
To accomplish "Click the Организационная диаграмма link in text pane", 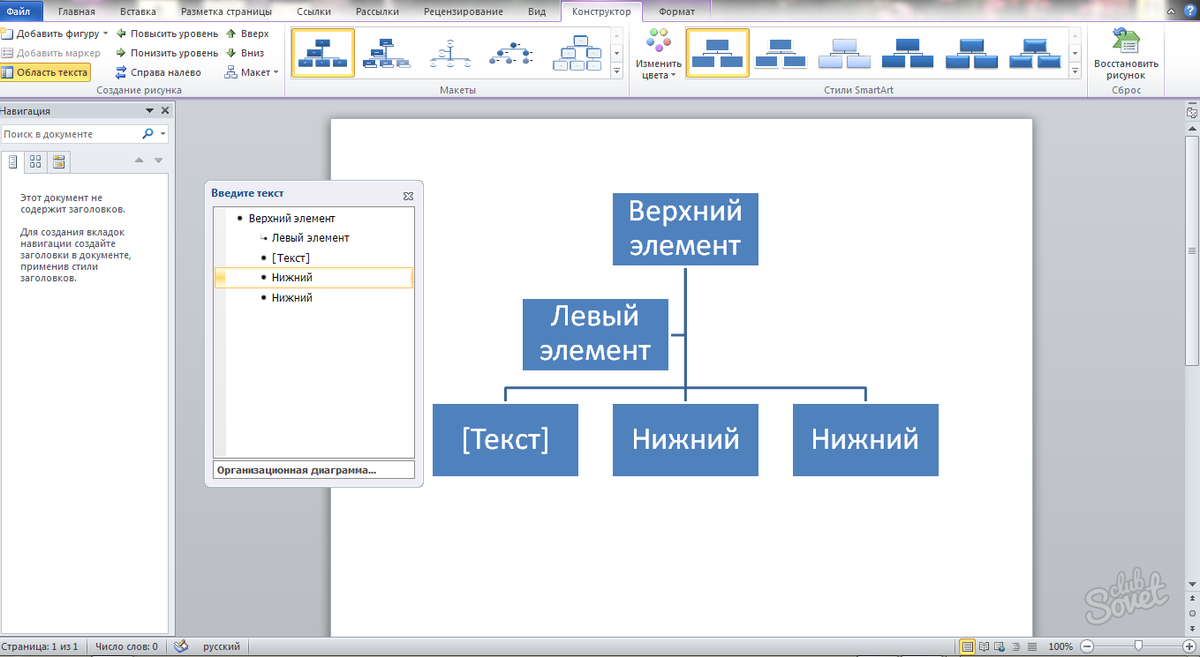I will click(297, 469).
